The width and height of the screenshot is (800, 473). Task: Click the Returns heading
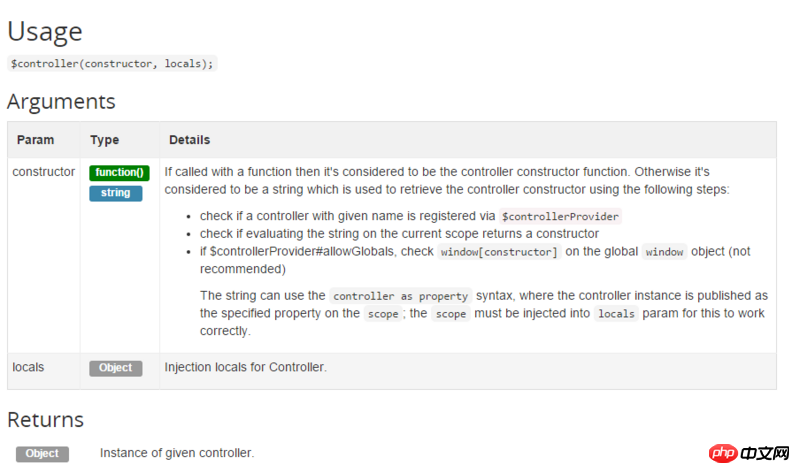(46, 419)
